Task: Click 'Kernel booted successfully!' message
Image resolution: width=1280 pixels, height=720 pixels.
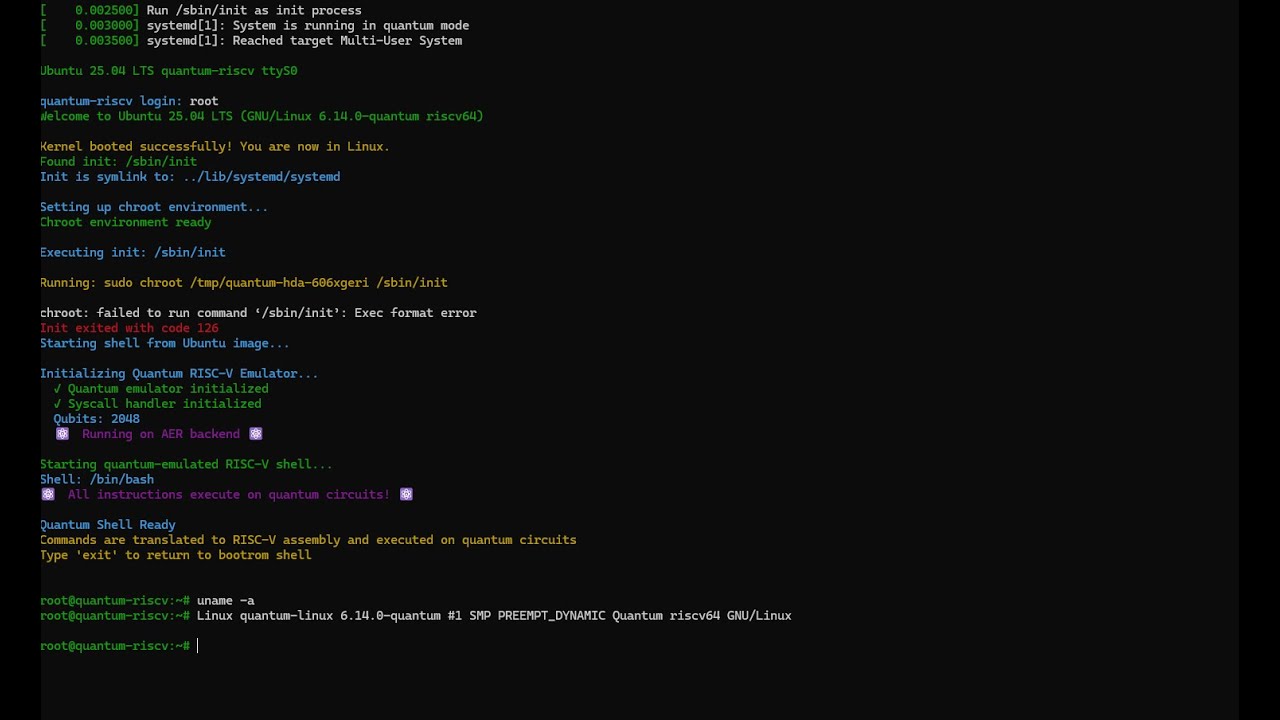Action: click(215, 146)
